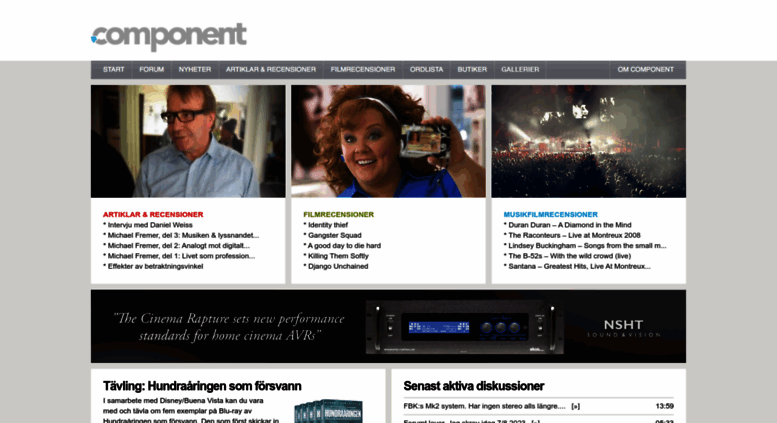The width and height of the screenshot is (777, 423).
Task: Open FILMRECENSIONER from the top menu
Action: tap(363, 69)
